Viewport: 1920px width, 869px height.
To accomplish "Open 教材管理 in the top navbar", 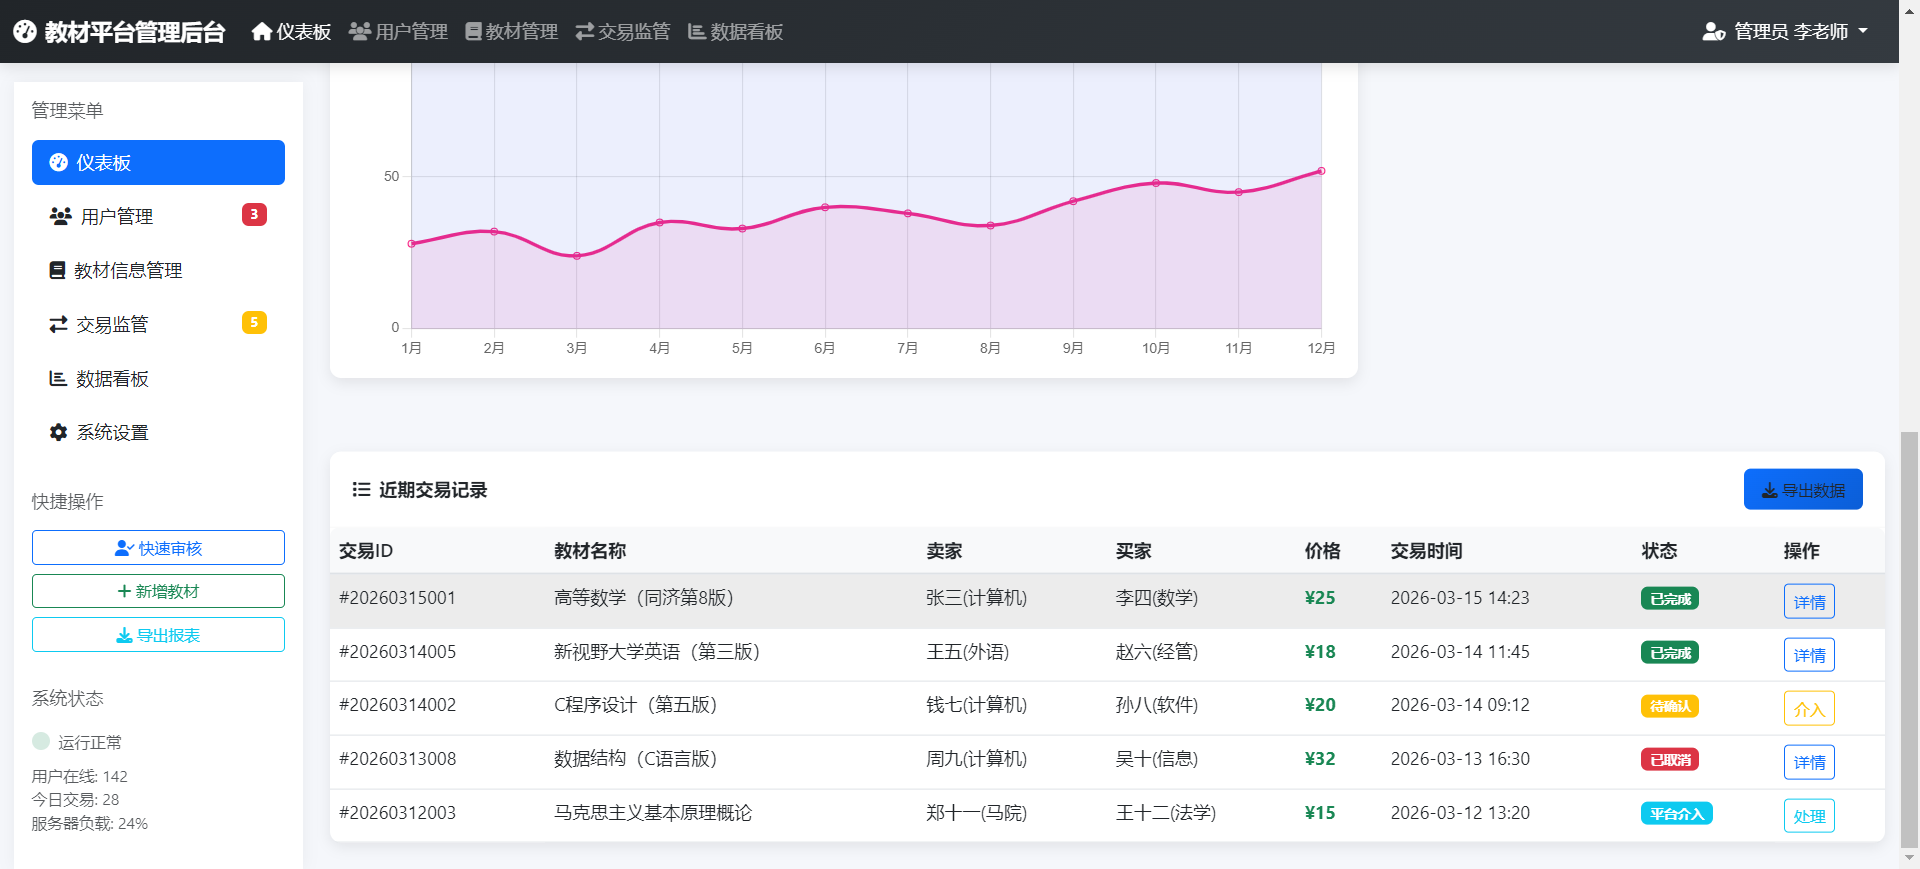I will [512, 32].
